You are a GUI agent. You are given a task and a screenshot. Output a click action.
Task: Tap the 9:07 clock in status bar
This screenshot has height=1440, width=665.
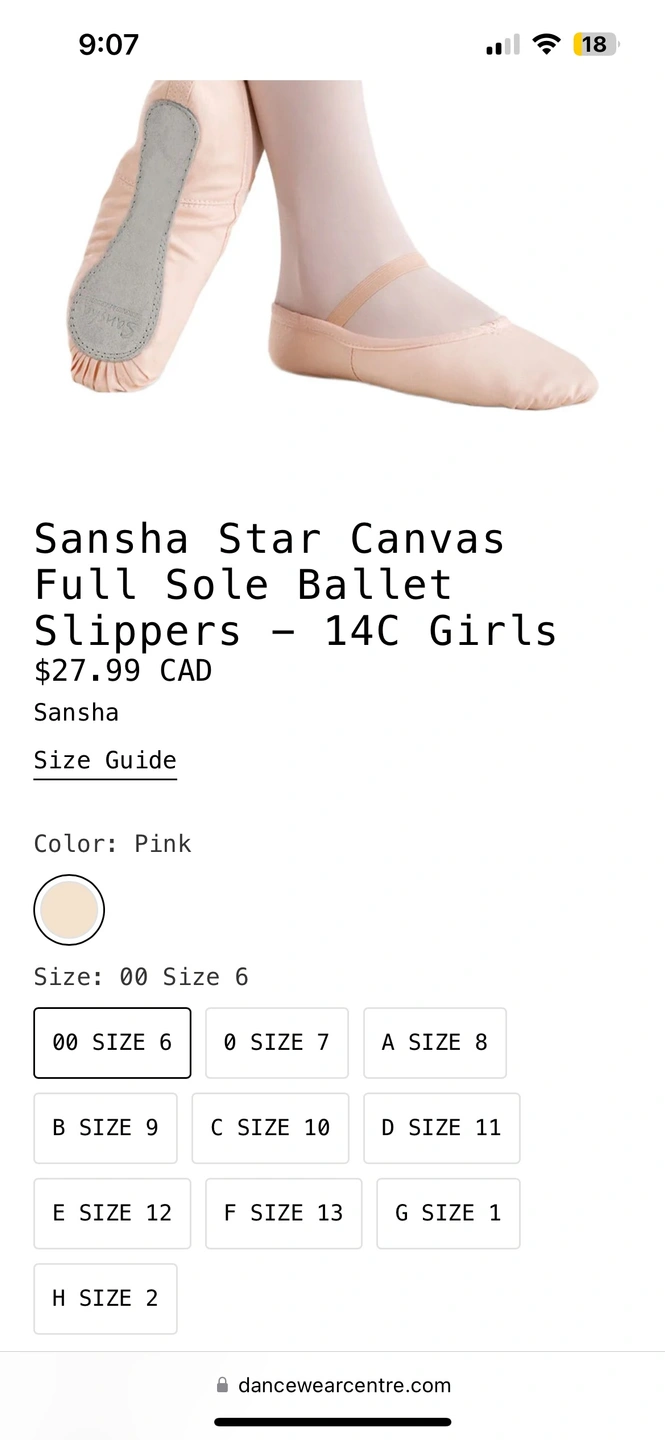tap(108, 45)
